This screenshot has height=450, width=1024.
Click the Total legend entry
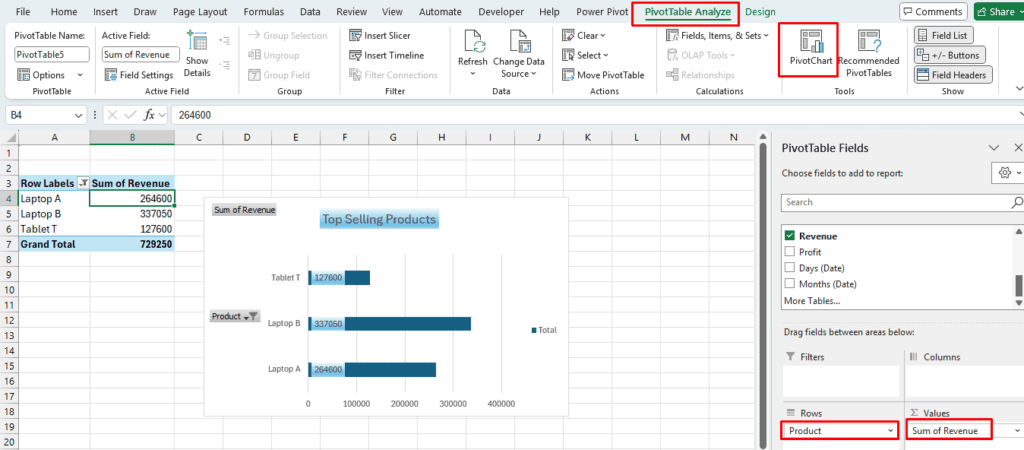[544, 330]
